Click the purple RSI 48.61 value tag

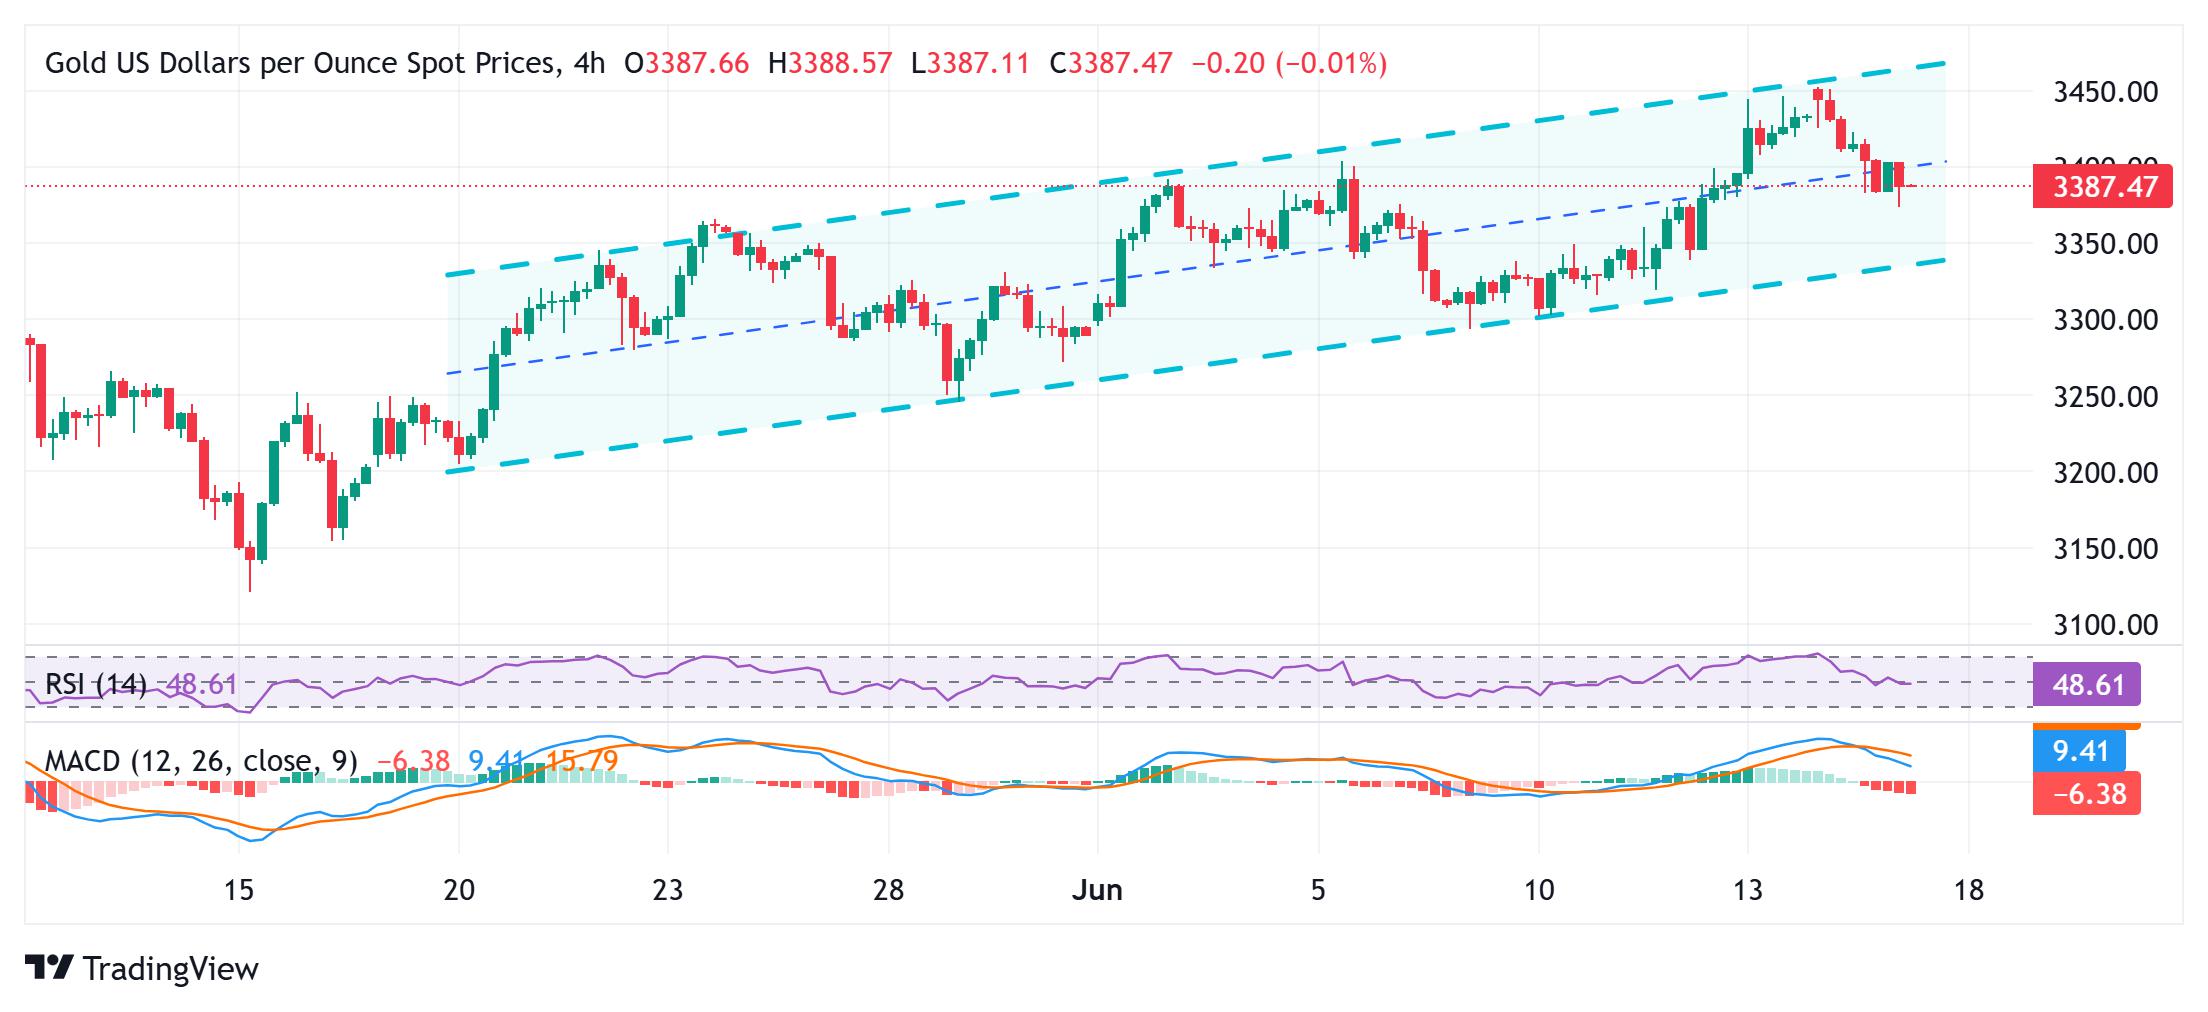click(x=2087, y=685)
